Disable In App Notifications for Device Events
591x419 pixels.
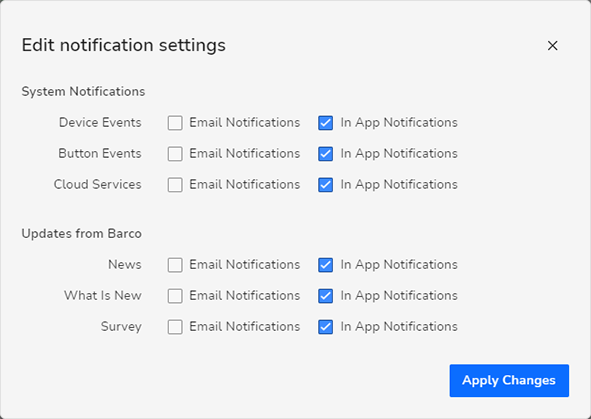(x=325, y=123)
